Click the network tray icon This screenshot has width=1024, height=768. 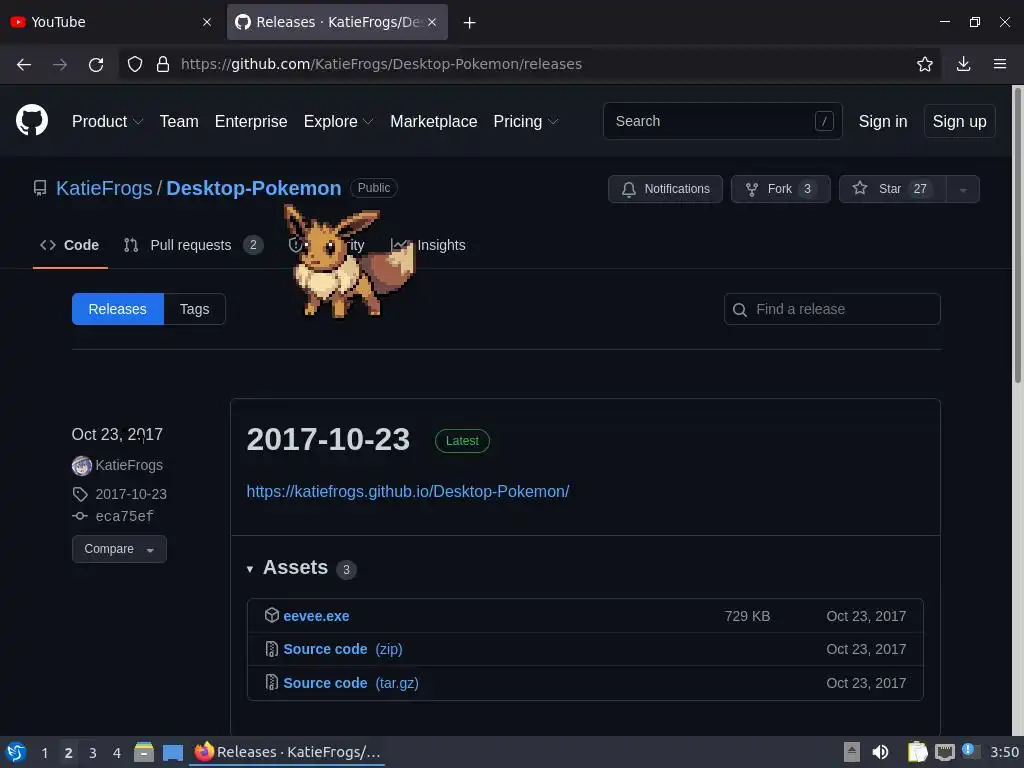(x=944, y=753)
